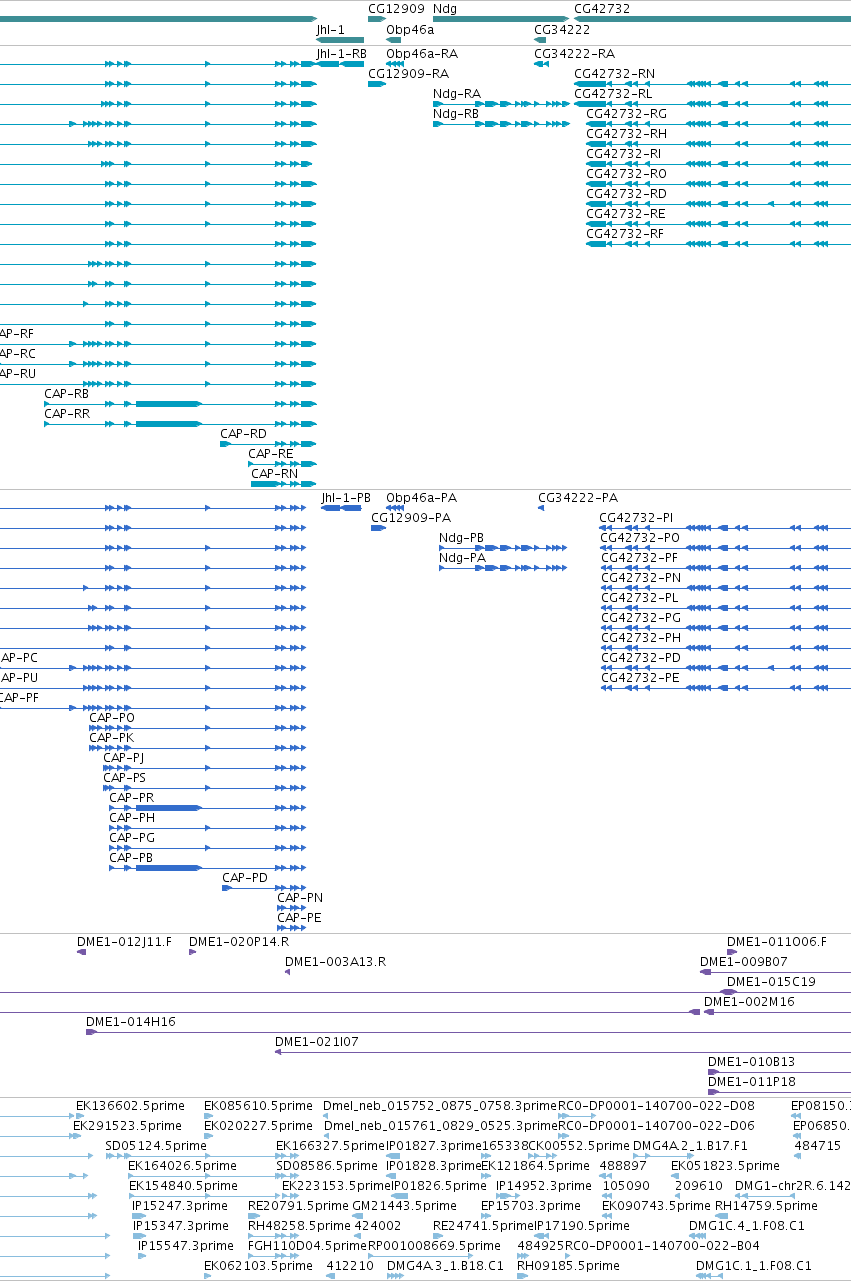Select the CAP-PK protein label
851x1281 pixels.
[111, 737]
